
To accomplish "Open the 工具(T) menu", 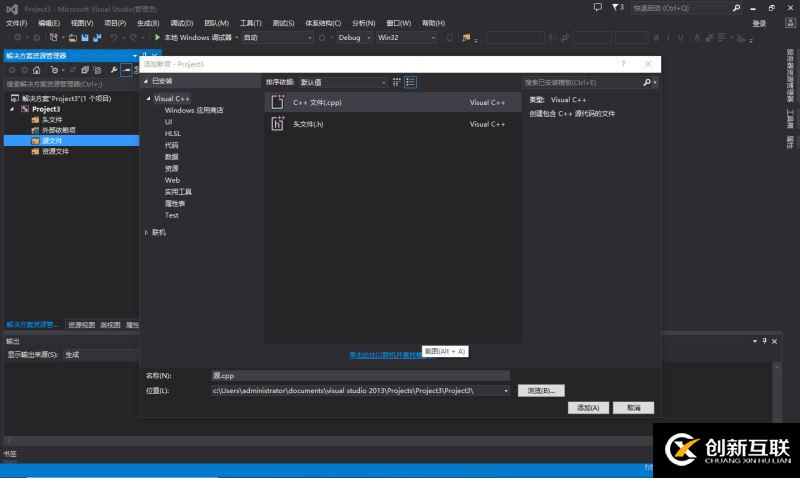I will (251, 23).
